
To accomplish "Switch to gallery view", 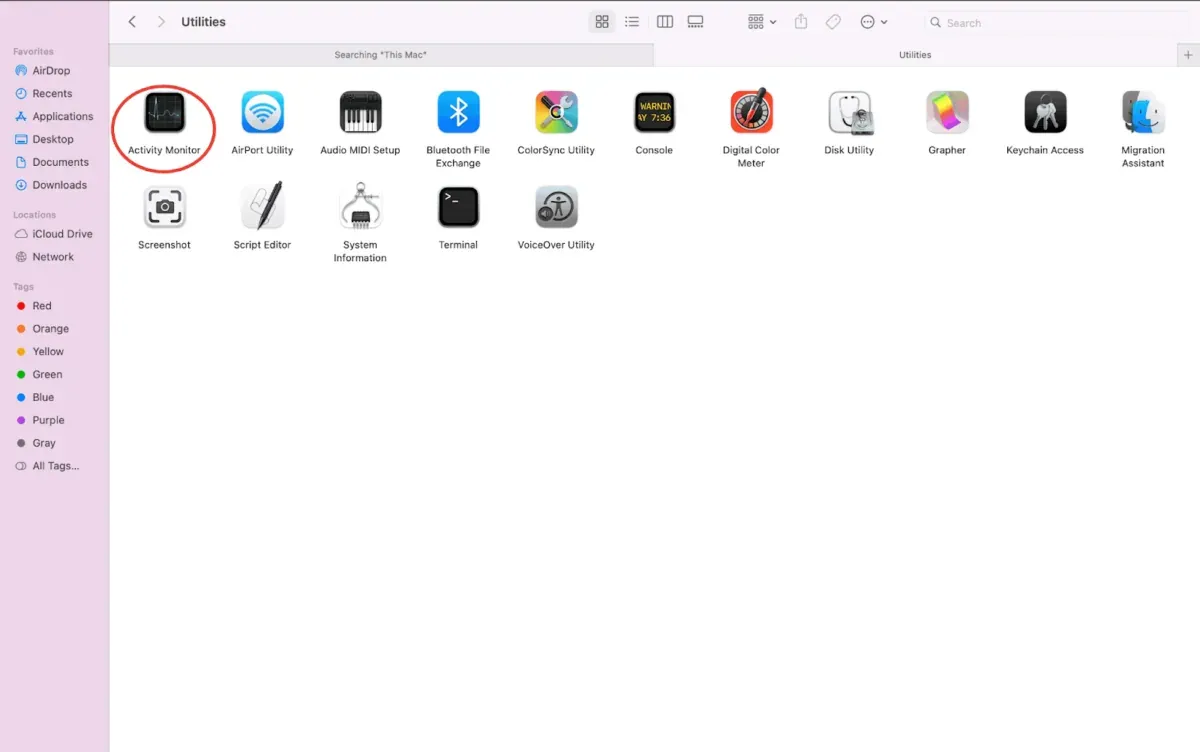I will [x=695, y=22].
